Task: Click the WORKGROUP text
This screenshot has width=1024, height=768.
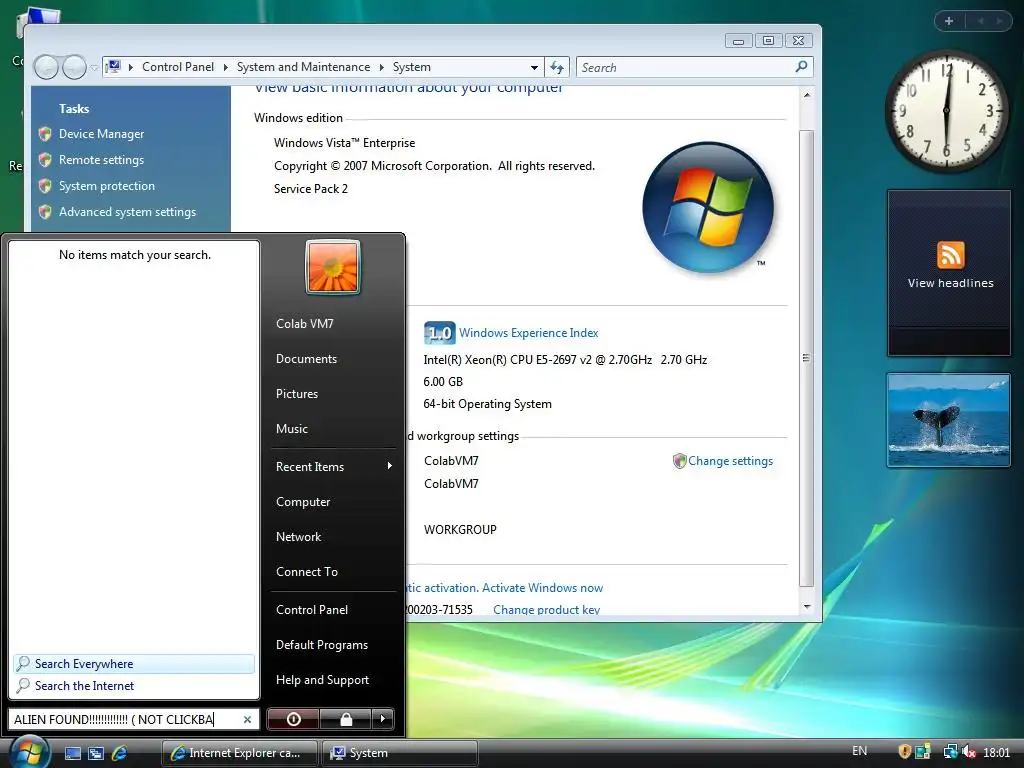Action: click(x=460, y=530)
